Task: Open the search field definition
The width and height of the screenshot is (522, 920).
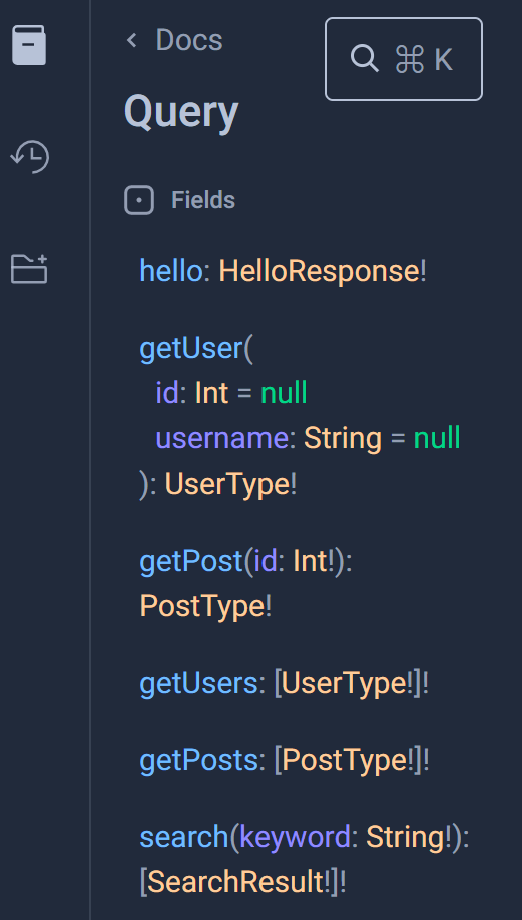Action: 184,837
